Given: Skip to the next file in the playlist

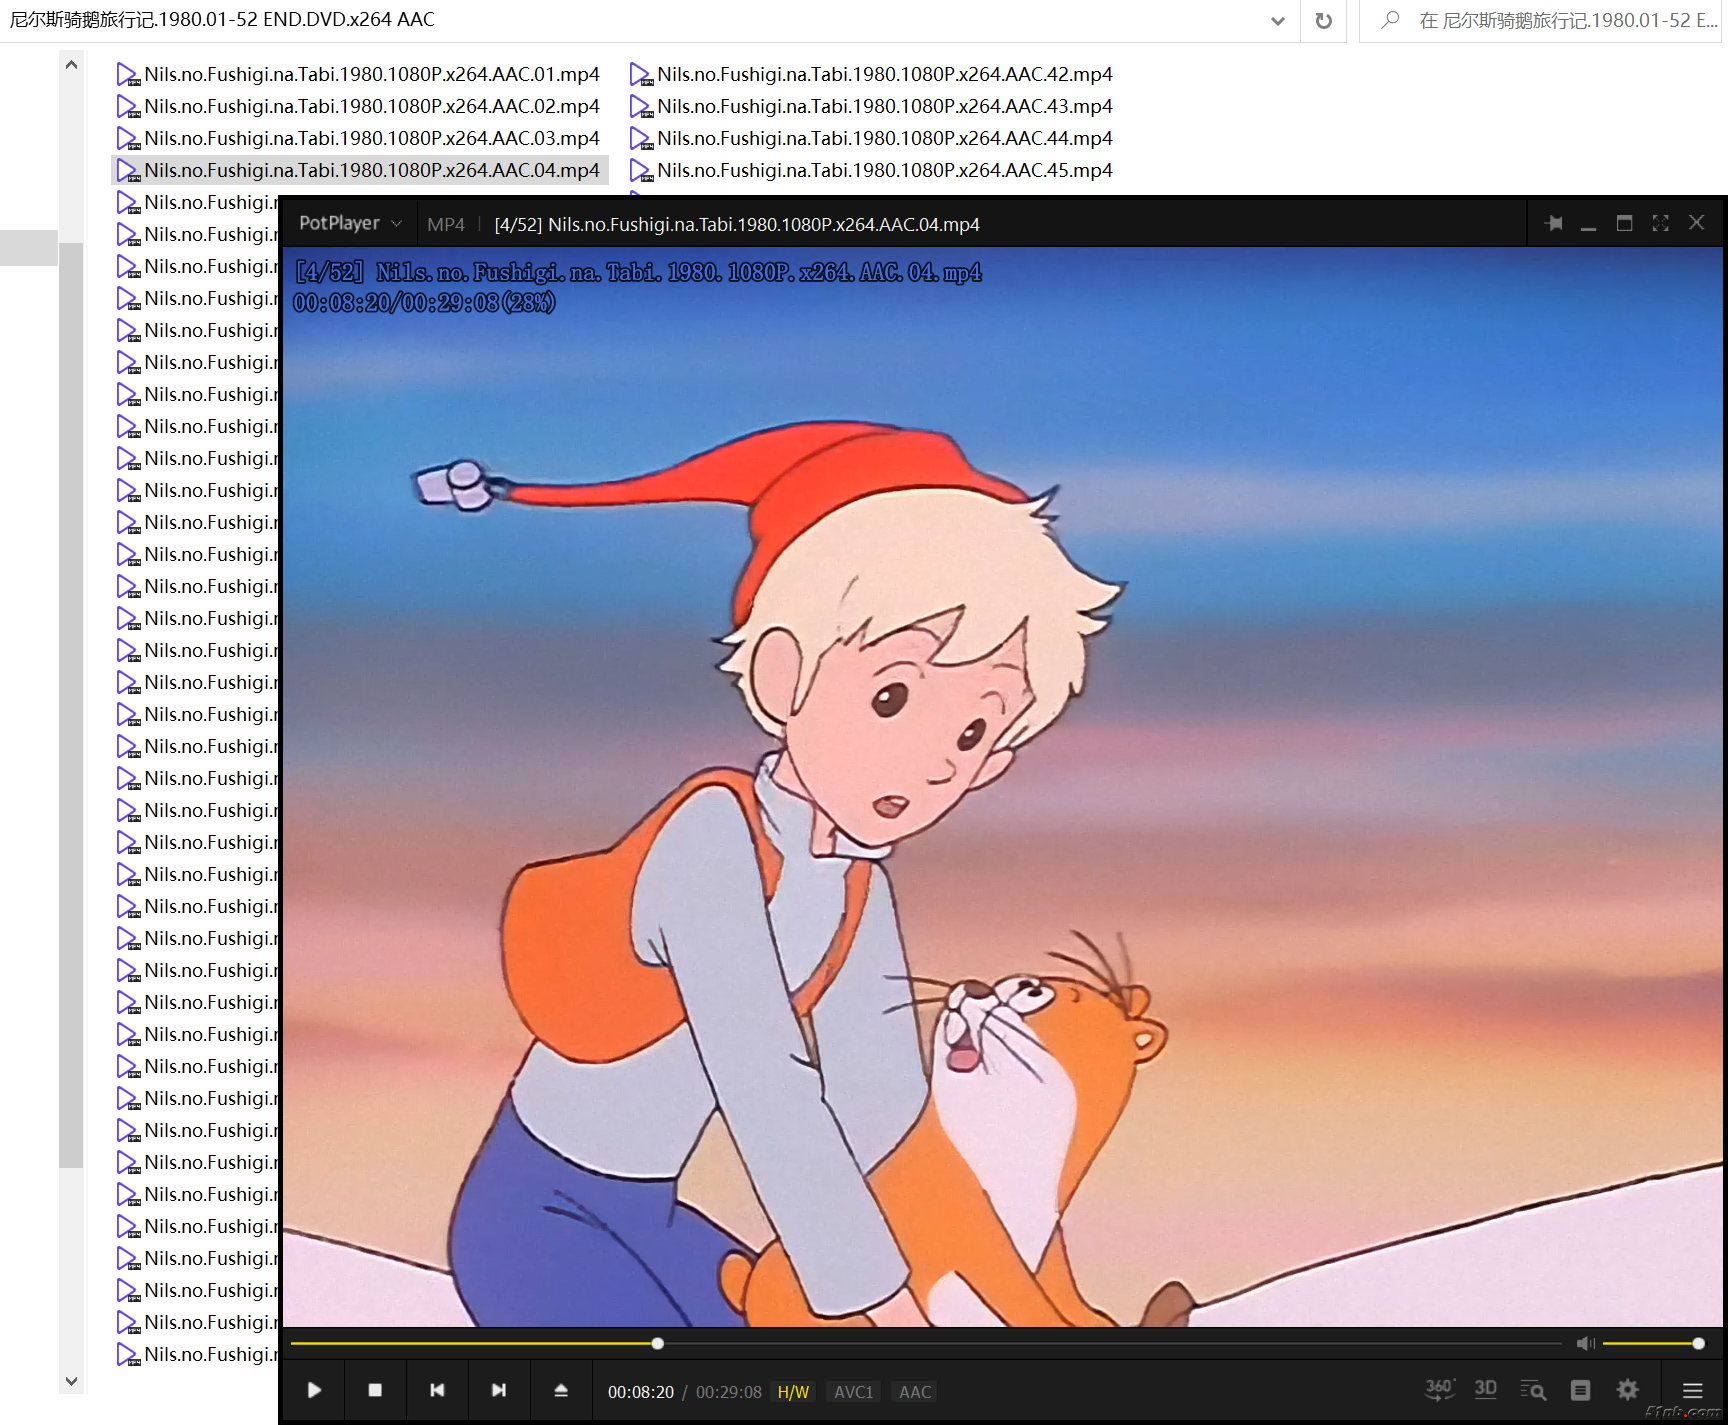Looking at the screenshot, I should click(499, 1390).
